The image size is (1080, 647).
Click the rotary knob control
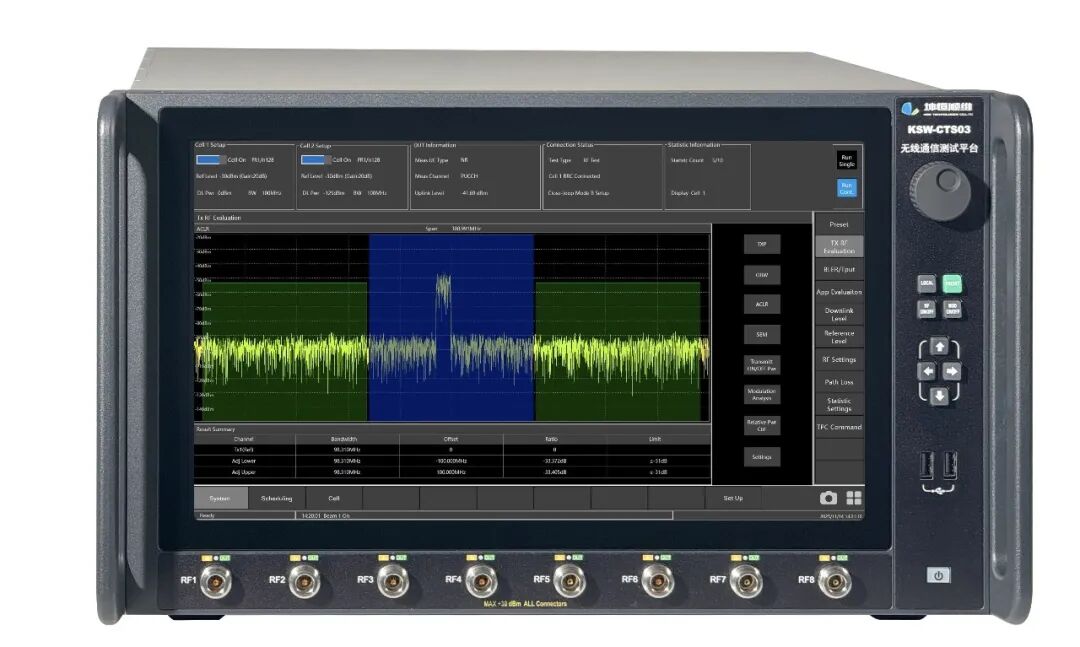point(940,191)
